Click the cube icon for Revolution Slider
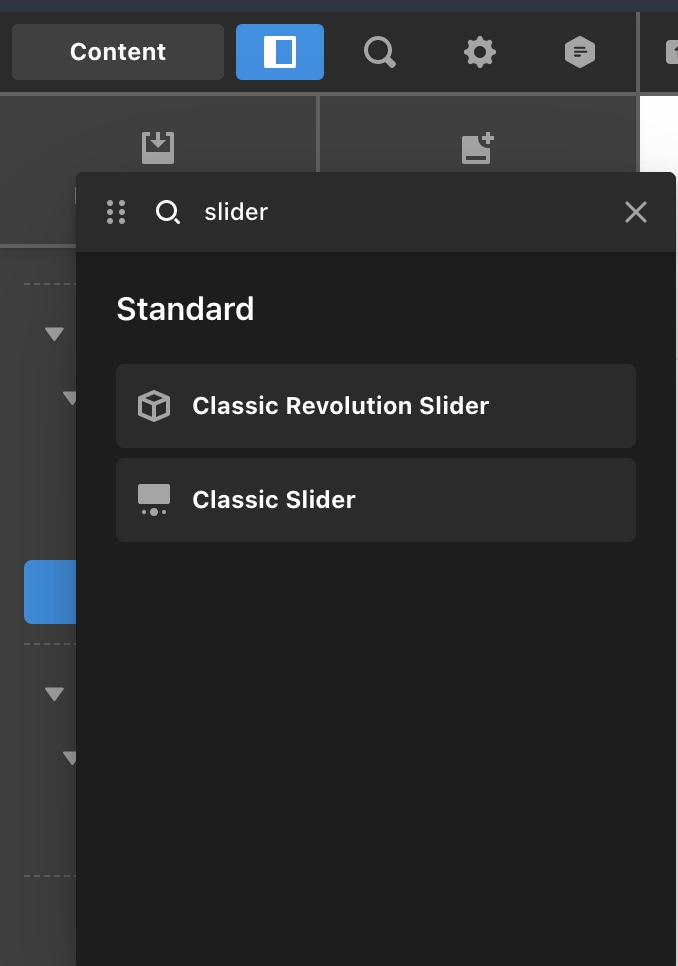The image size is (678, 966). point(154,406)
